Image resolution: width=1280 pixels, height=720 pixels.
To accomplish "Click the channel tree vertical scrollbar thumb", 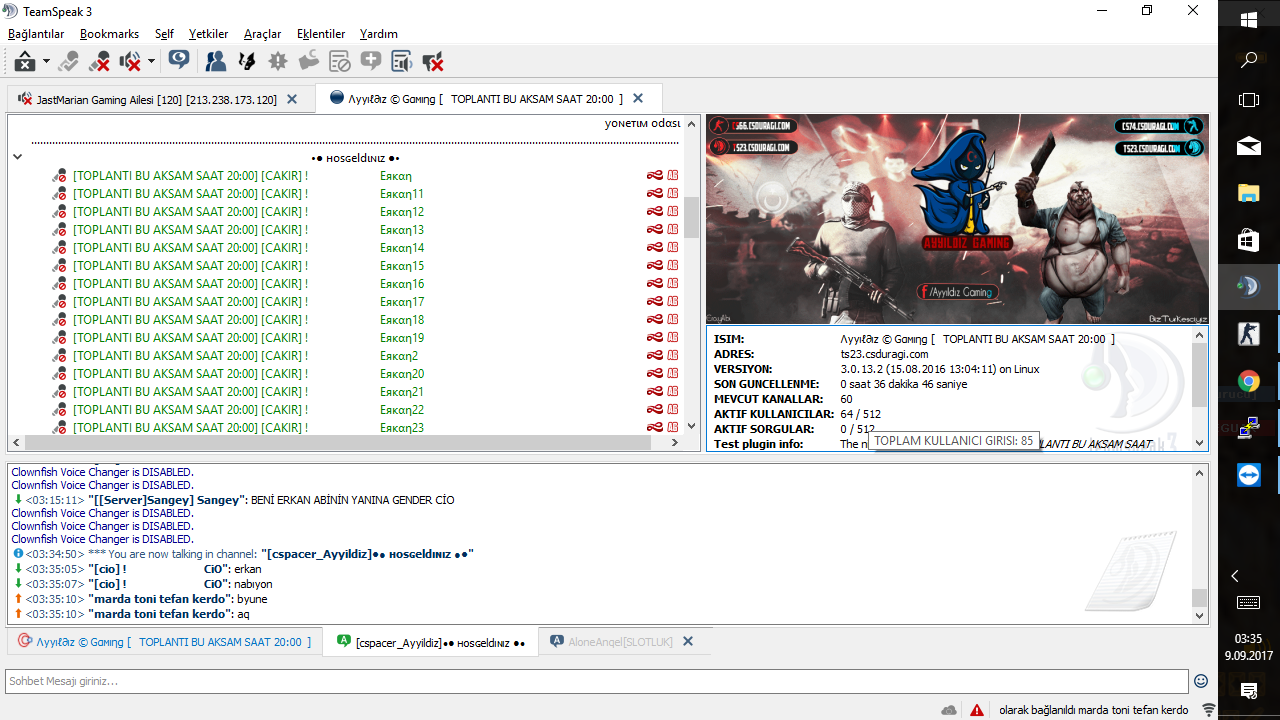I will (691, 217).
